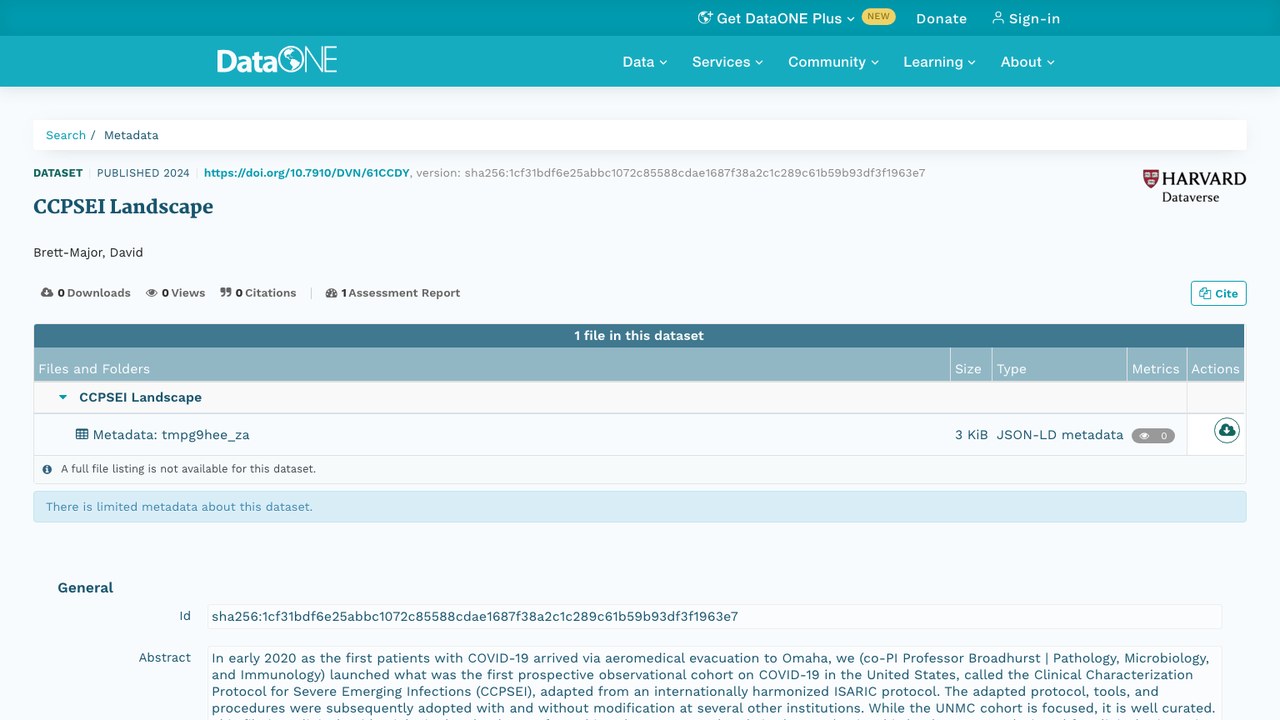The image size is (1280, 720).
Task: Open the About dropdown menu
Action: coord(1027,62)
